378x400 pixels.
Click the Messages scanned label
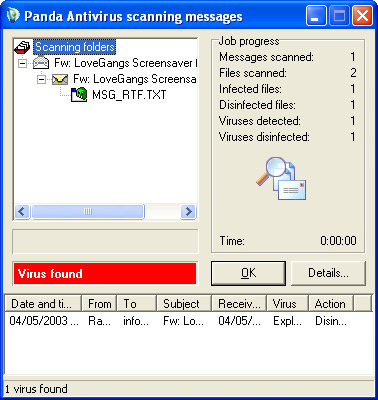tap(266, 57)
